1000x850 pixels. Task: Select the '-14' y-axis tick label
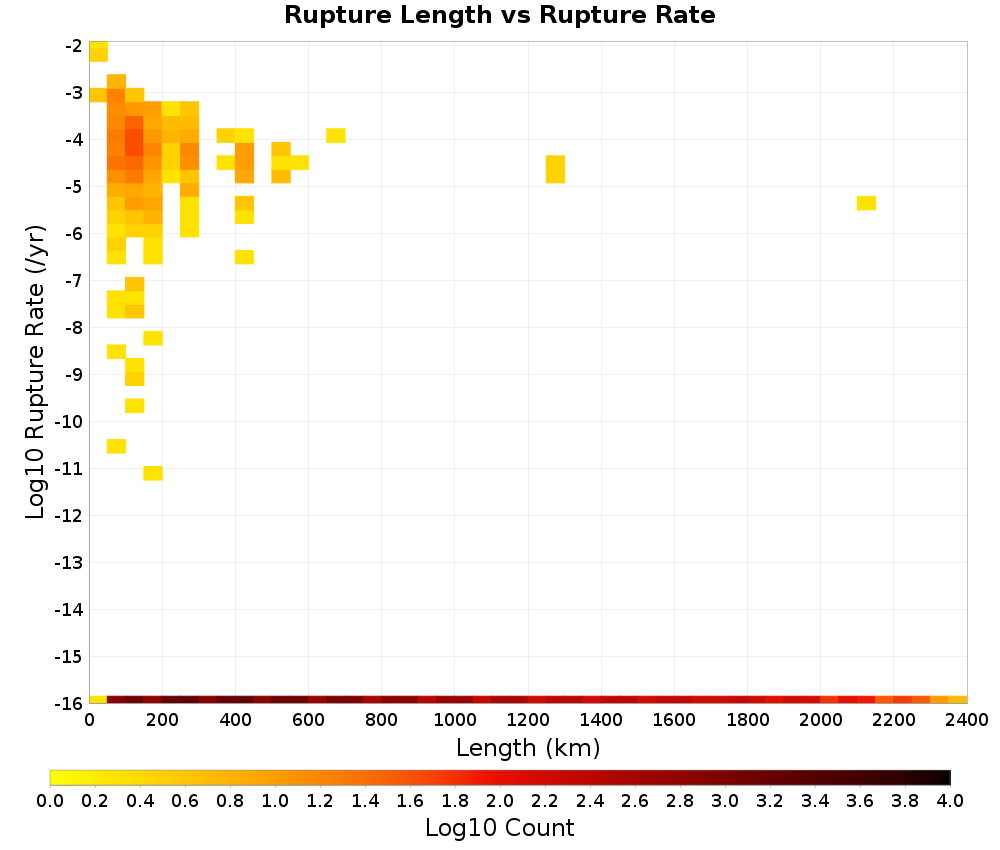click(x=69, y=610)
